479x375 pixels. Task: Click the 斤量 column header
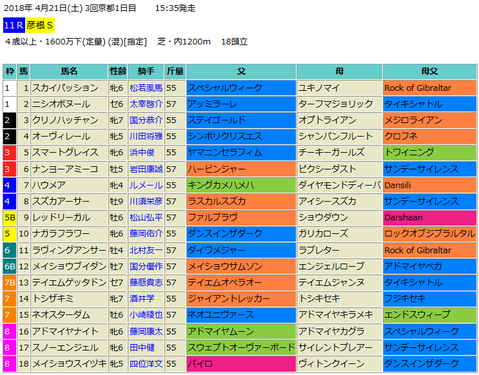175,71
